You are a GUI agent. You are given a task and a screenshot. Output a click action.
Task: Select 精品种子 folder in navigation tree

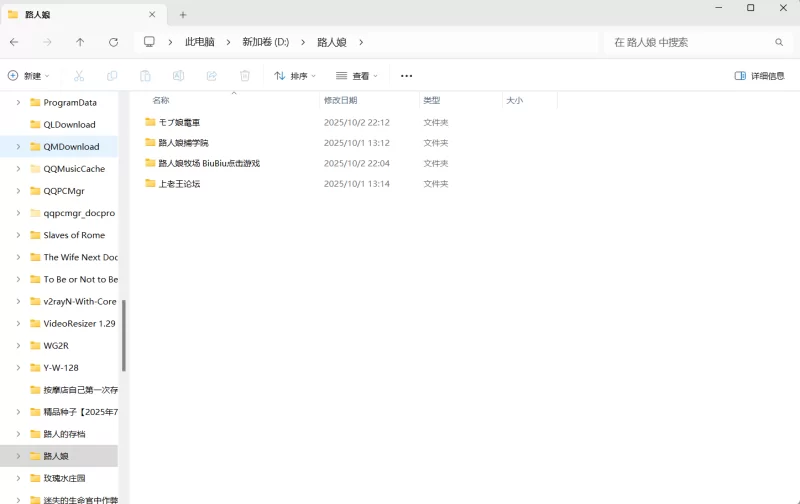[x=80, y=412]
